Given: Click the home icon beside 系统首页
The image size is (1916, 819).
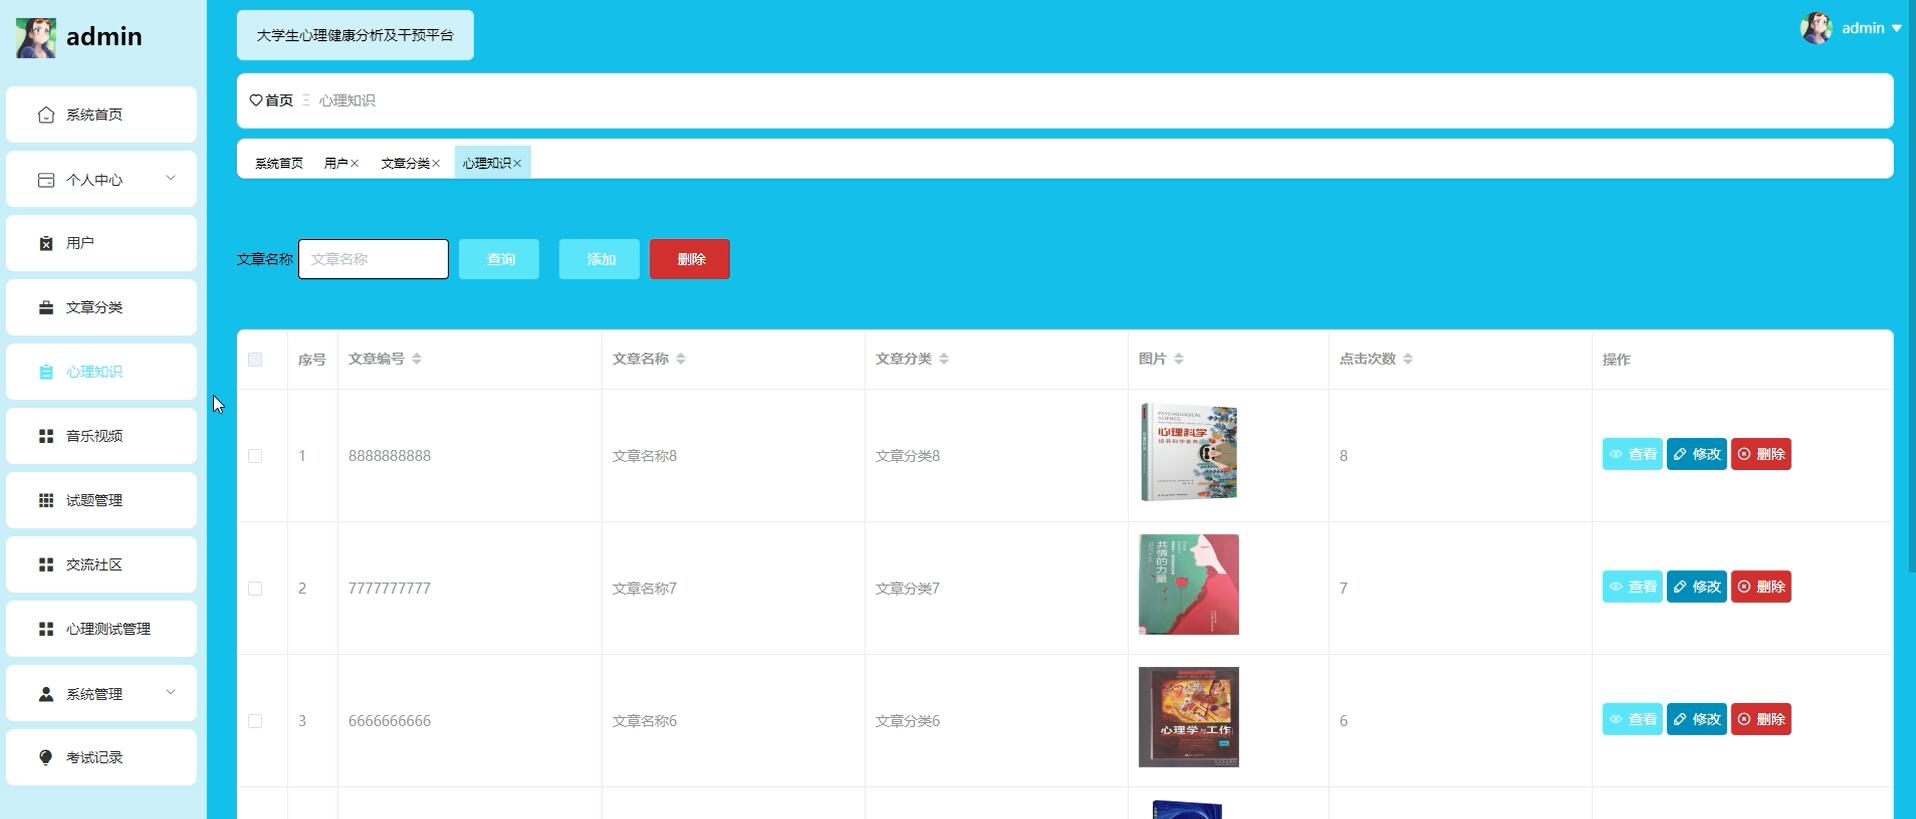Looking at the screenshot, I should pyautogui.click(x=46, y=115).
